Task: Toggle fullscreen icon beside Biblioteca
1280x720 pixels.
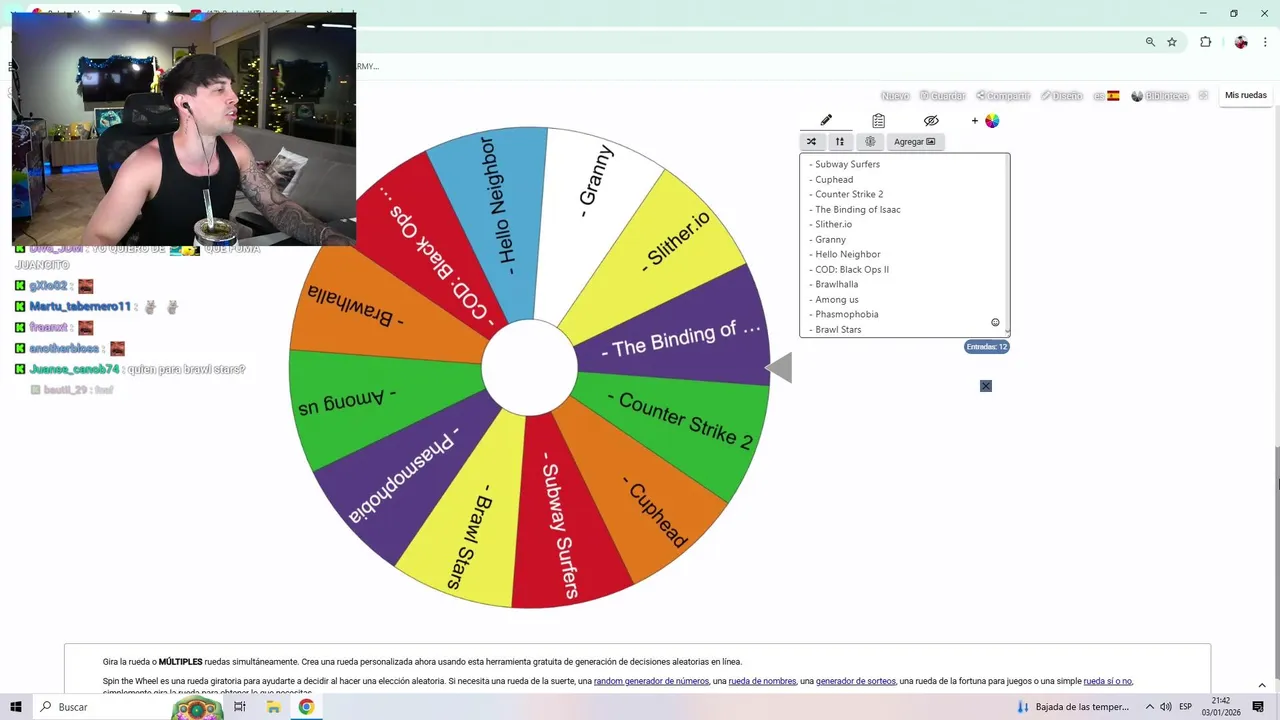Action: pyautogui.click(x=1203, y=96)
